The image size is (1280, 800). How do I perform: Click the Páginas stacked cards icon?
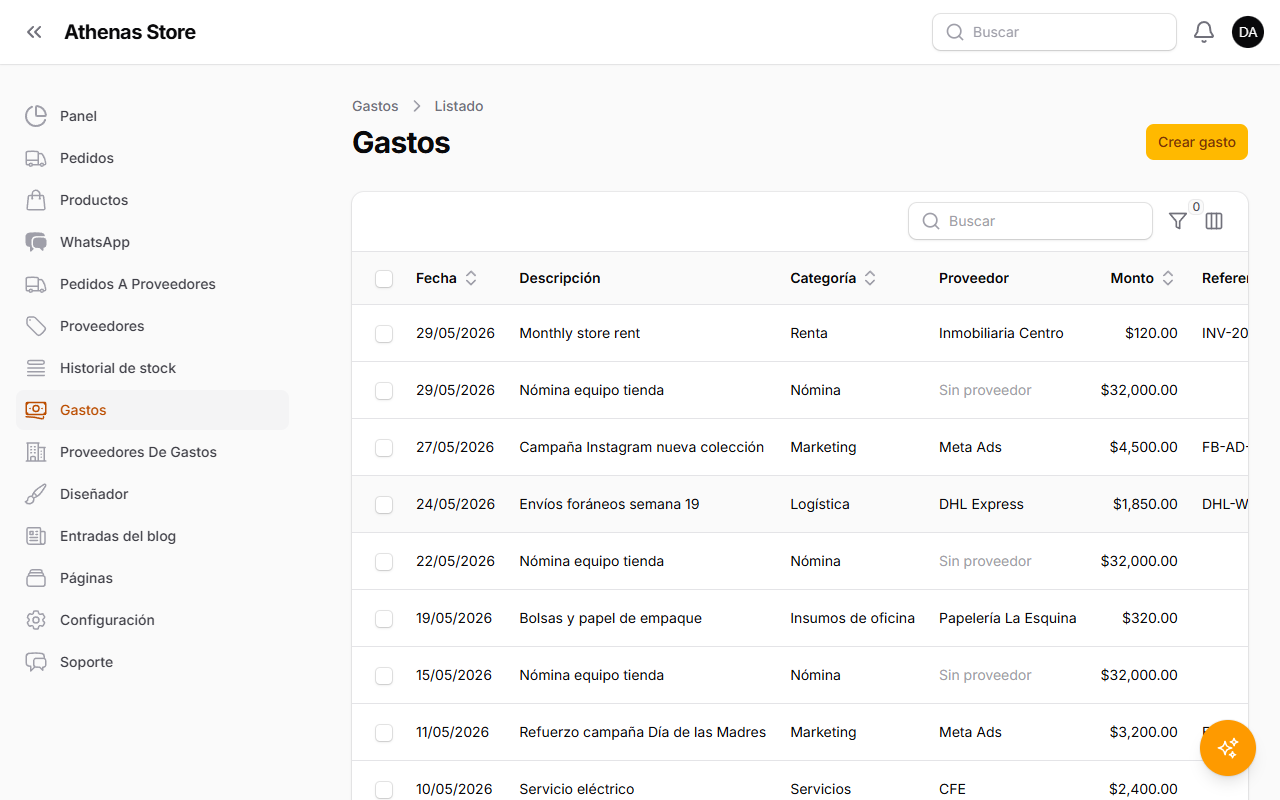(36, 578)
